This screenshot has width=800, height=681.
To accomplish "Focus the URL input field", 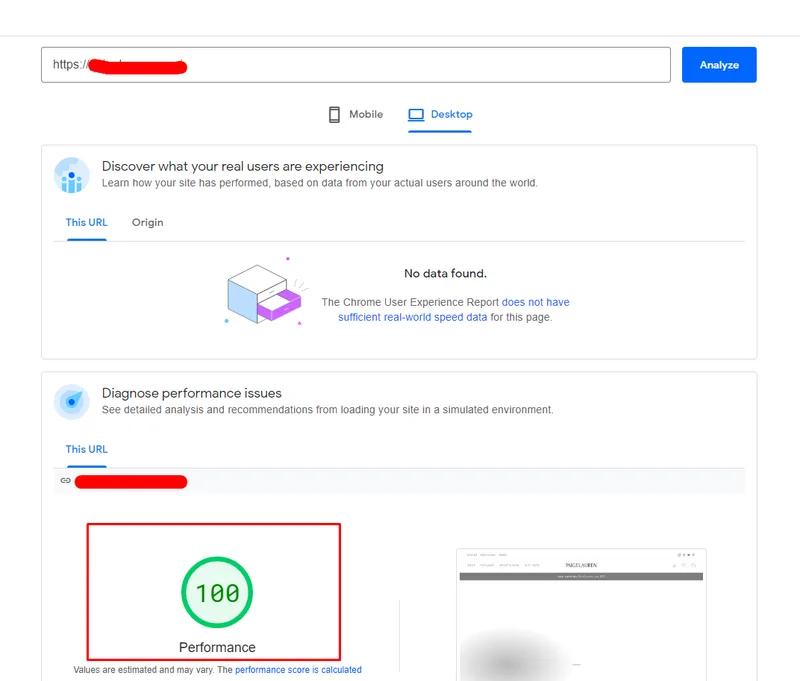I will (356, 65).
